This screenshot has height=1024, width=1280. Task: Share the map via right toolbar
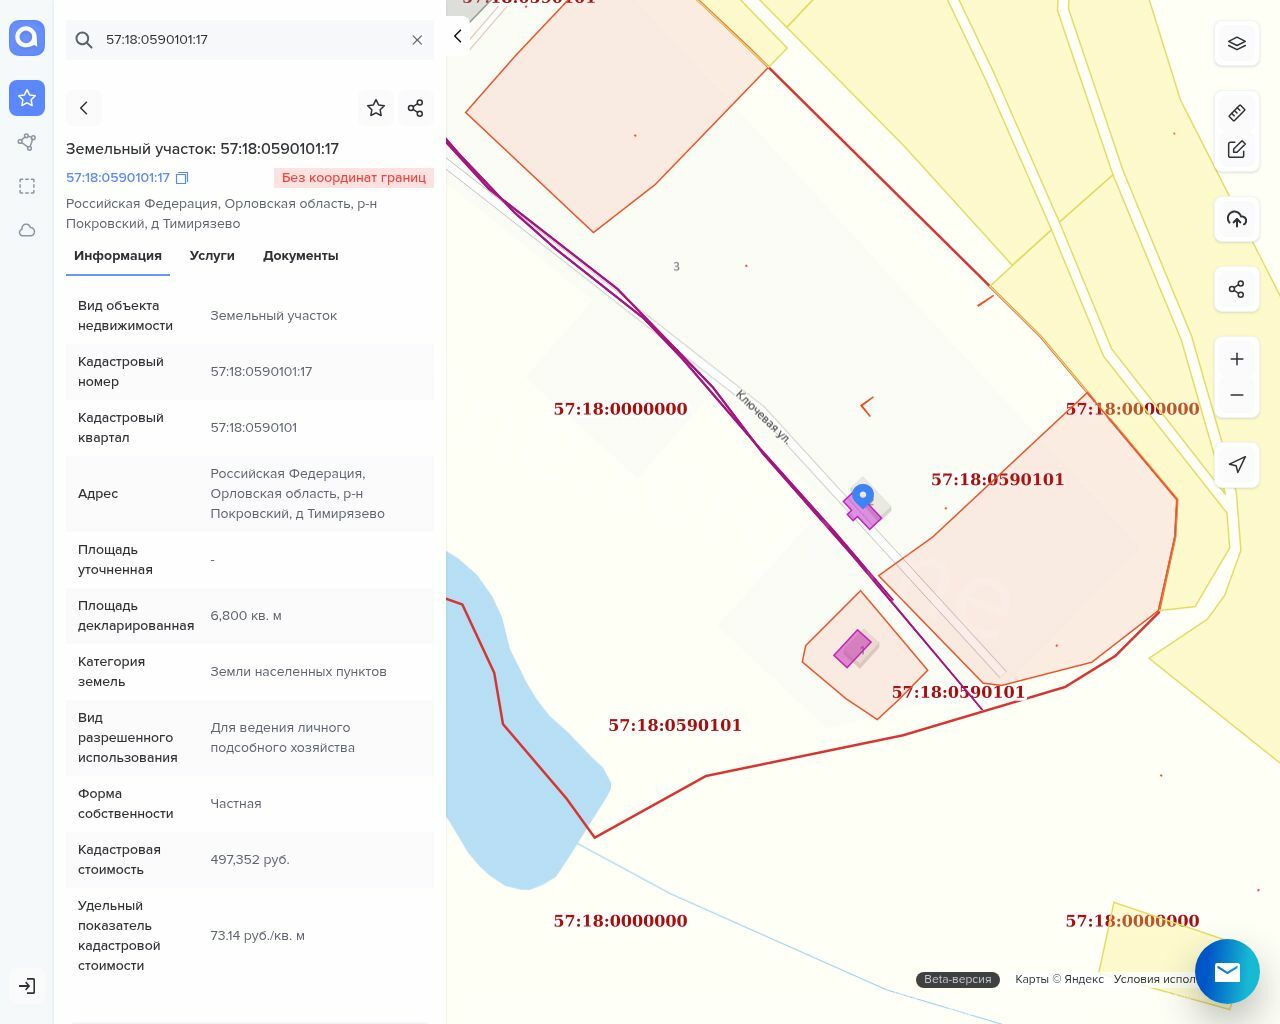pos(1236,289)
